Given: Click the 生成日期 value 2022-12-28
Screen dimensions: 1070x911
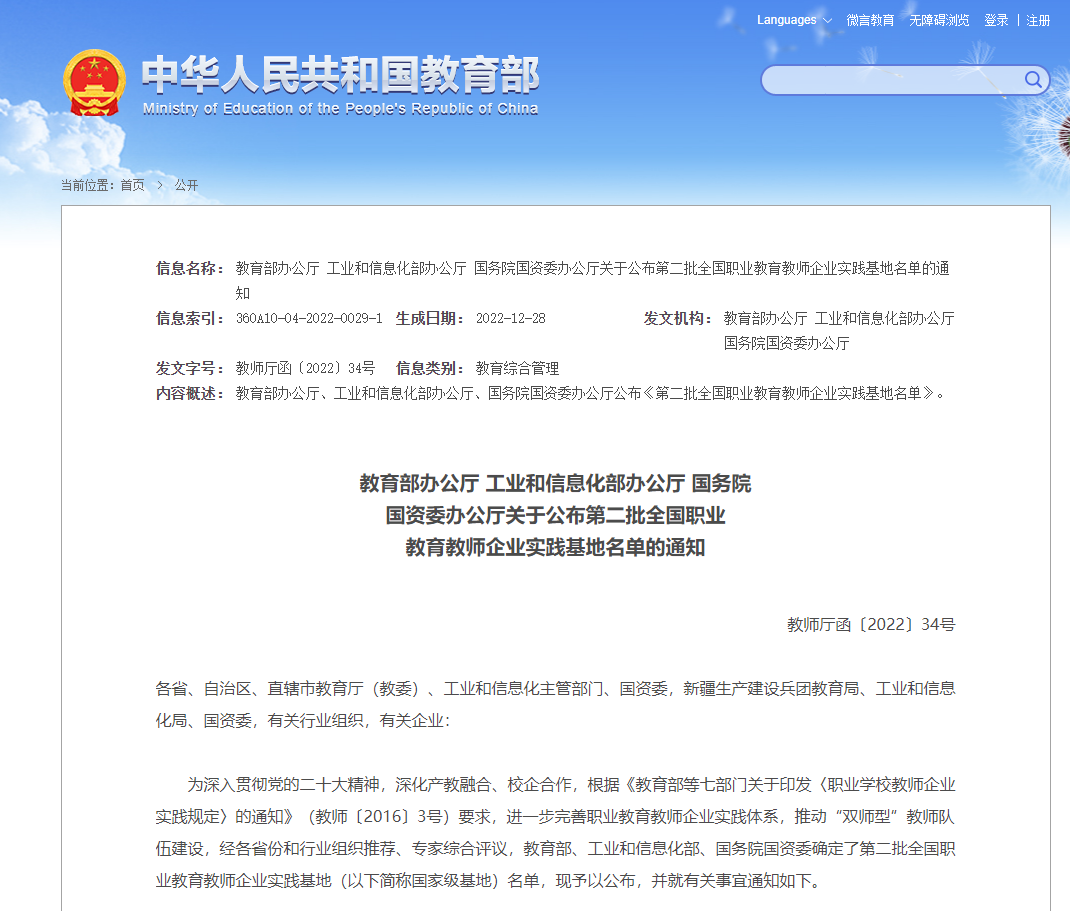Looking at the screenshot, I should 510,319.
